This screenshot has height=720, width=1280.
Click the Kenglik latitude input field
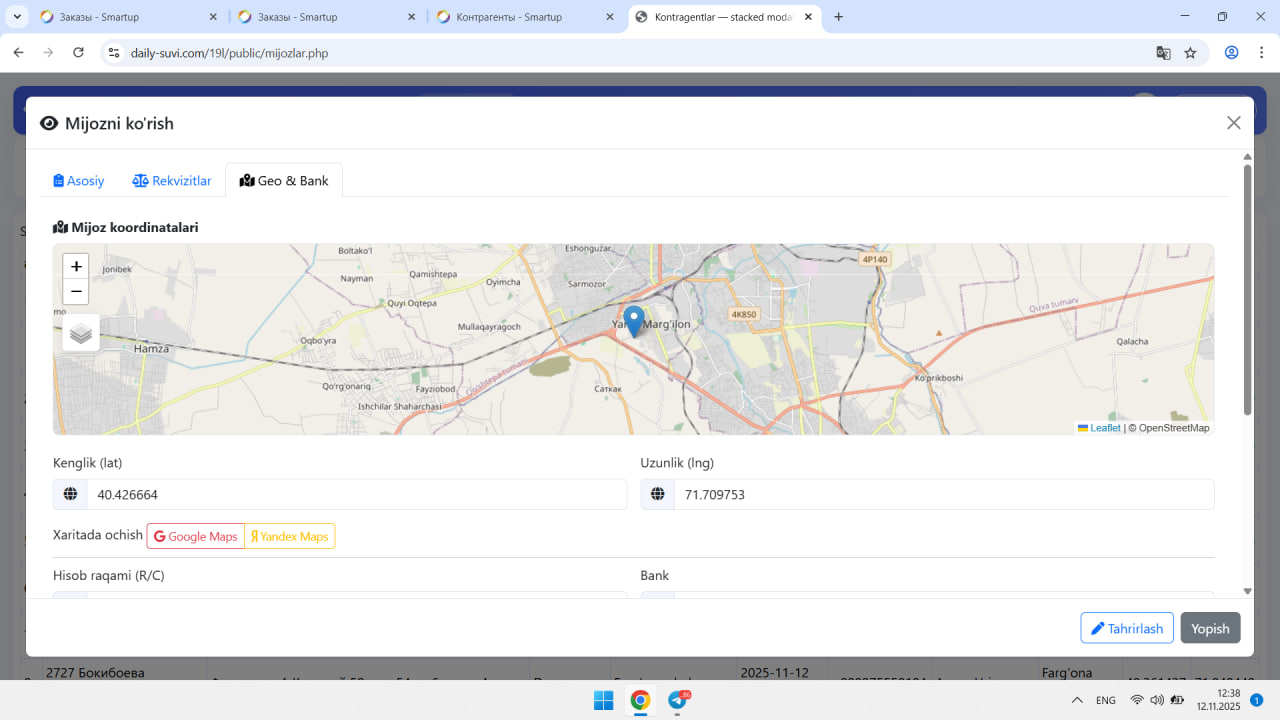355,495
